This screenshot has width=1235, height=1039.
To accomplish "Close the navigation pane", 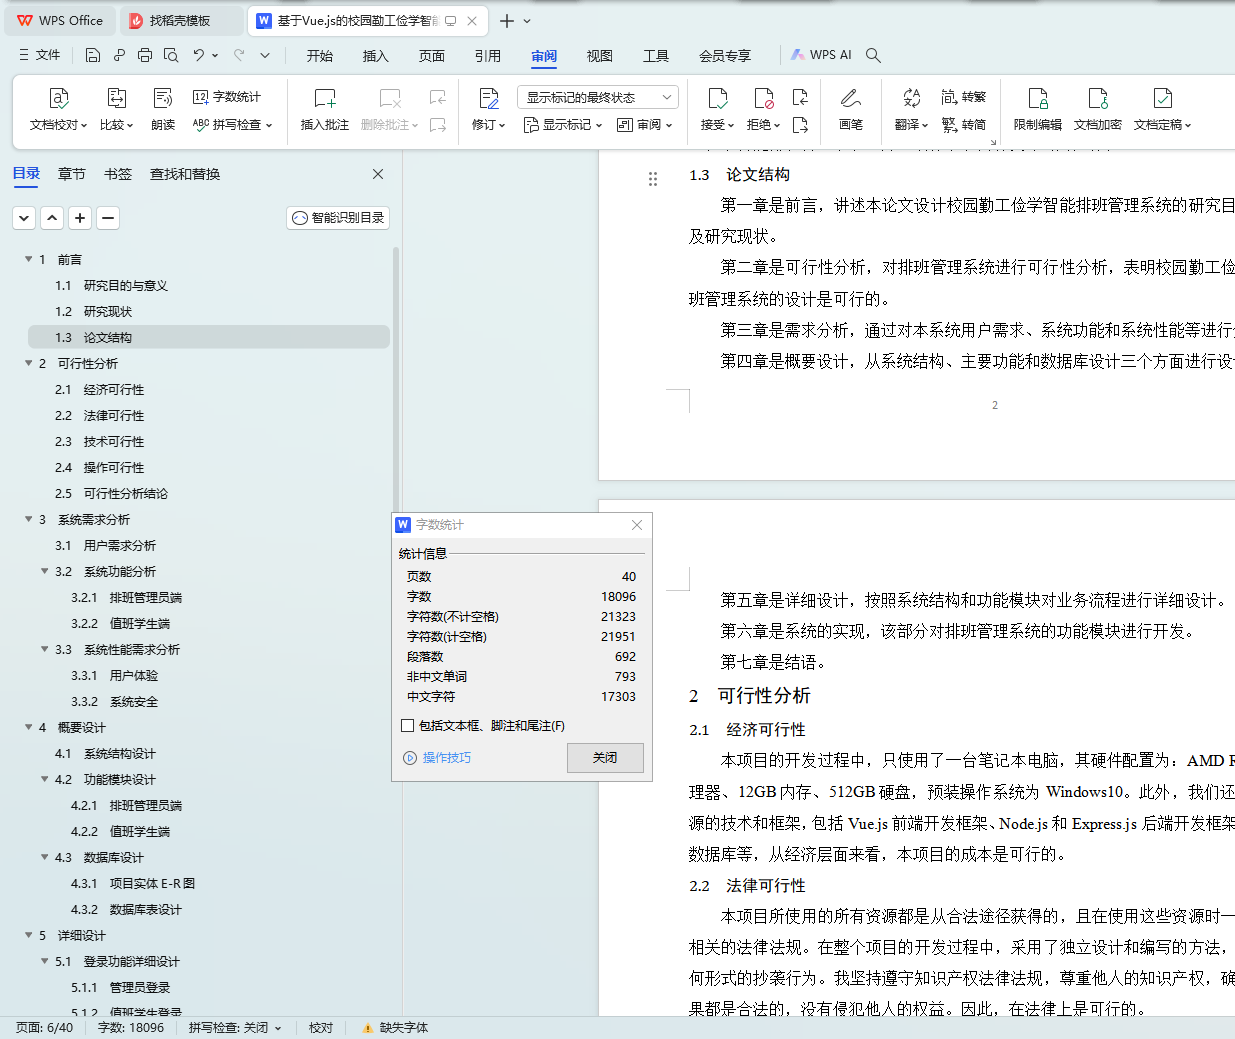I will [378, 174].
